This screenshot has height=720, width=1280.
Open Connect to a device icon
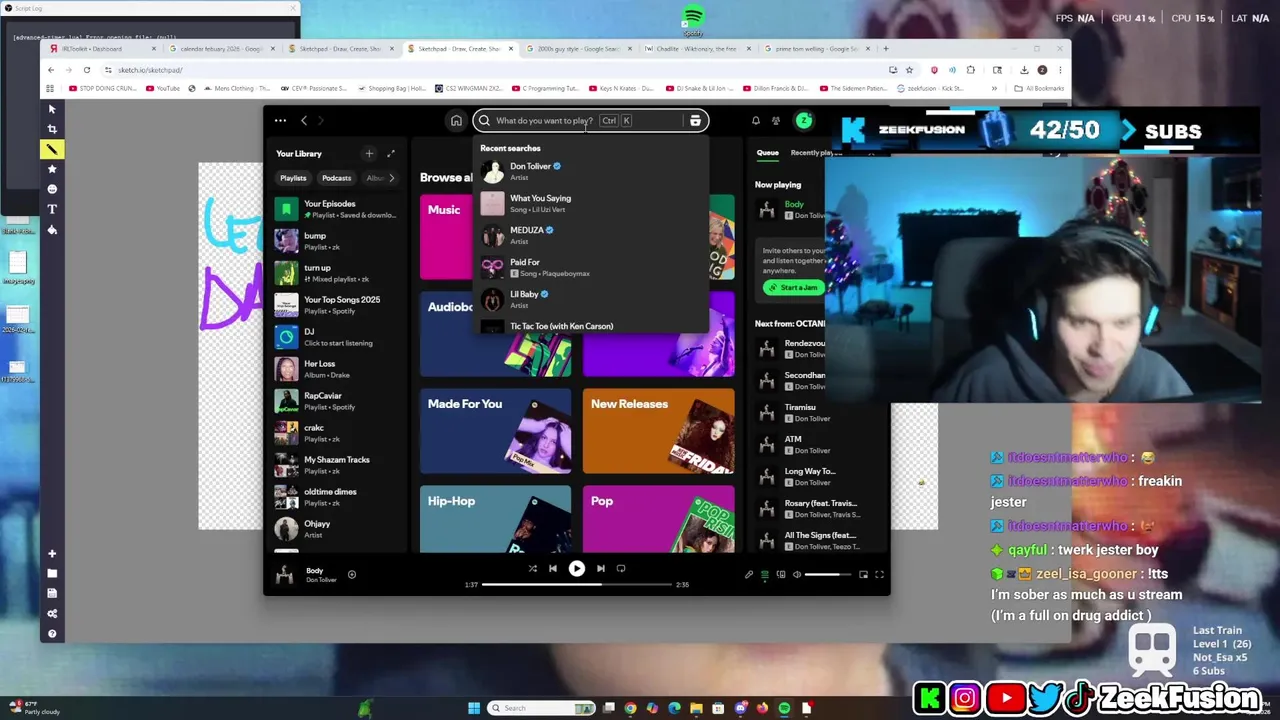coord(781,574)
